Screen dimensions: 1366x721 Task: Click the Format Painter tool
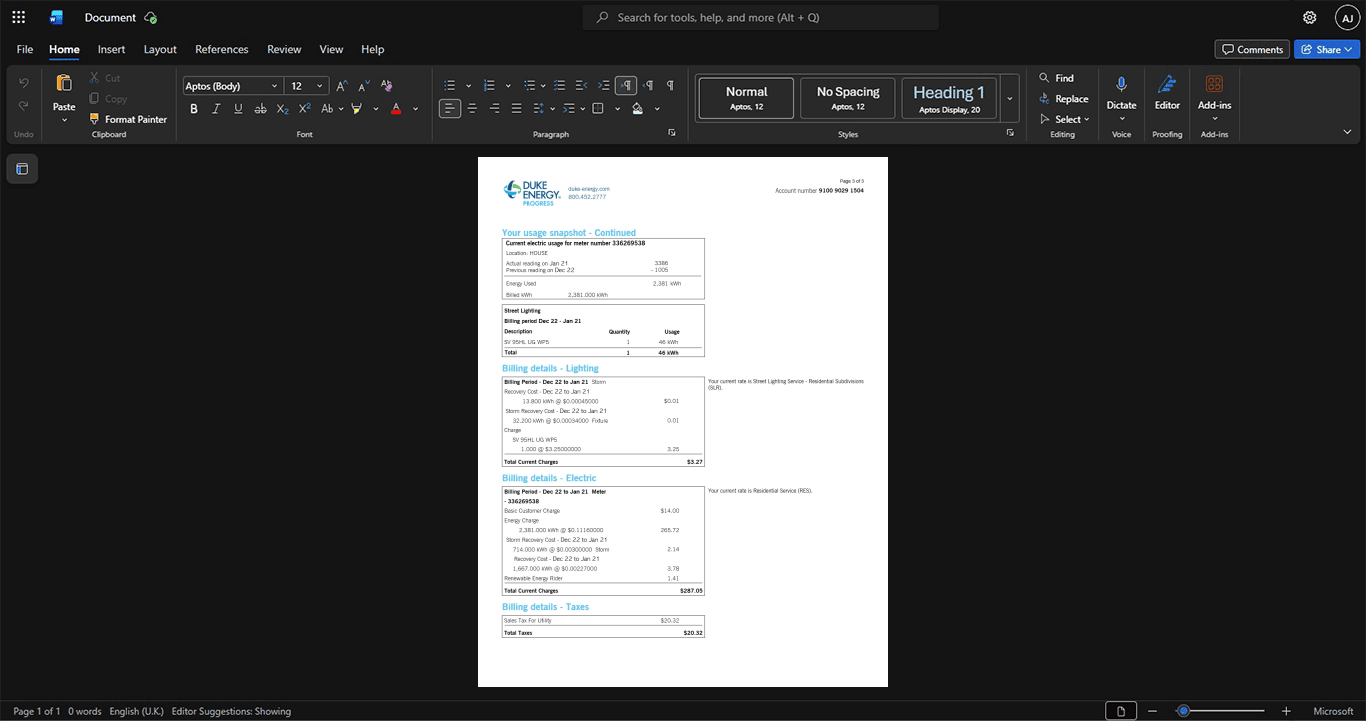(128, 119)
